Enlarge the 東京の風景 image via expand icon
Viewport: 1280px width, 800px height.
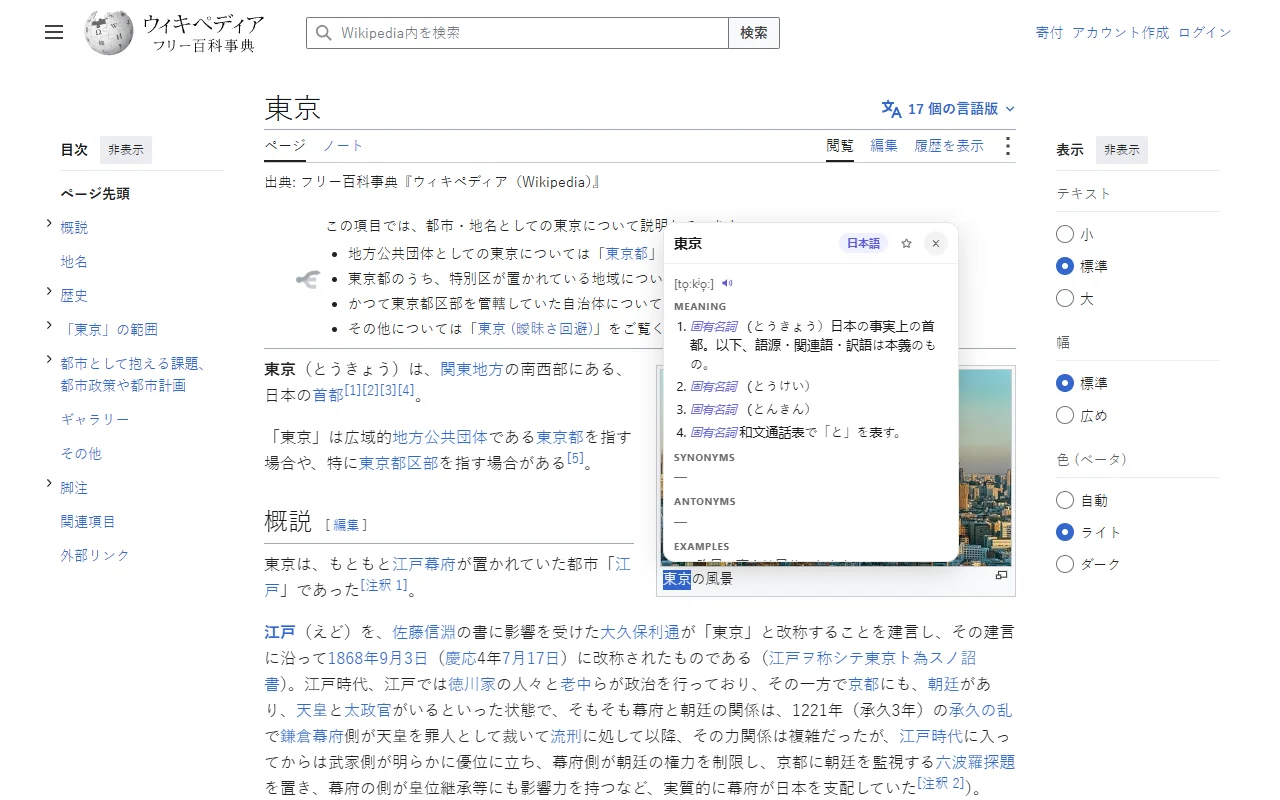pyautogui.click(x=1001, y=575)
